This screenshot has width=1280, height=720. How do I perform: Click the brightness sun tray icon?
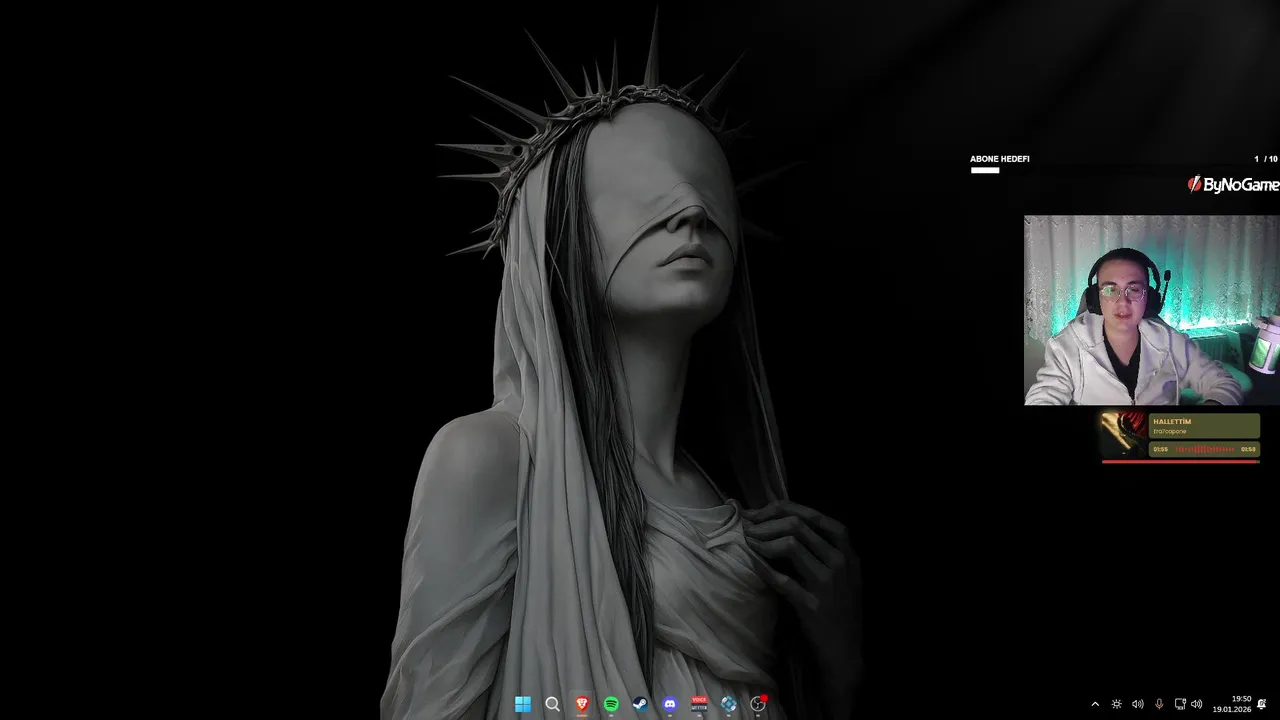pyautogui.click(x=1117, y=704)
